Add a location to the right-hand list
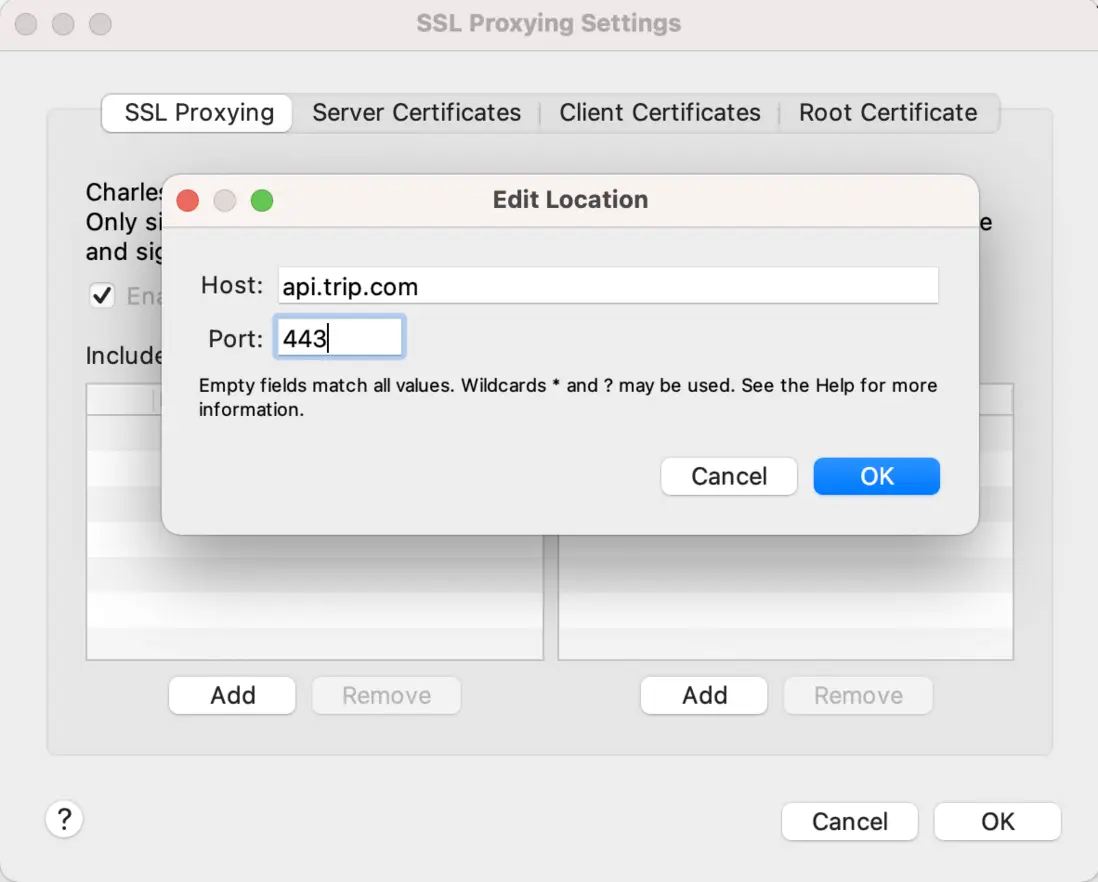Viewport: 1098px width, 882px height. pyautogui.click(x=704, y=695)
